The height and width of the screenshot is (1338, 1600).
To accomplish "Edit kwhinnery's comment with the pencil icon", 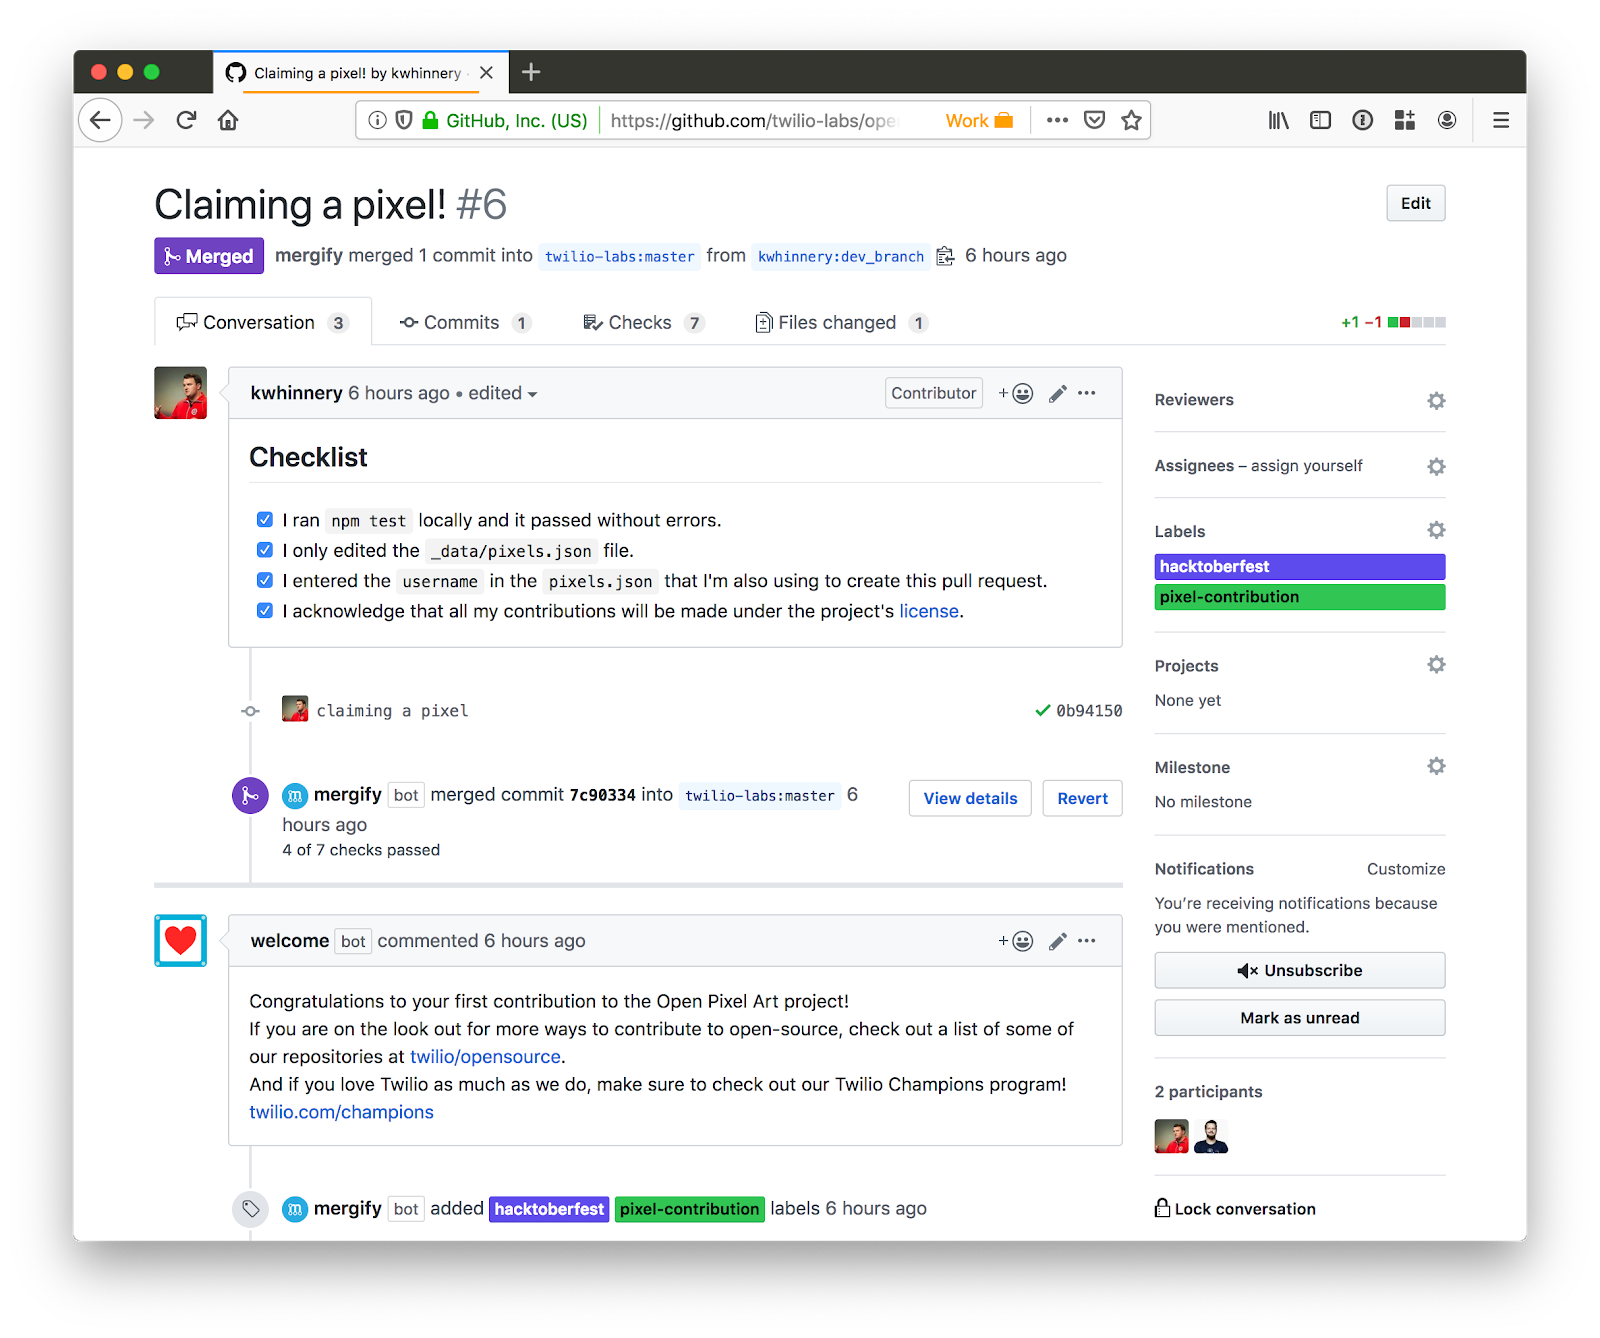I will pyautogui.click(x=1057, y=393).
